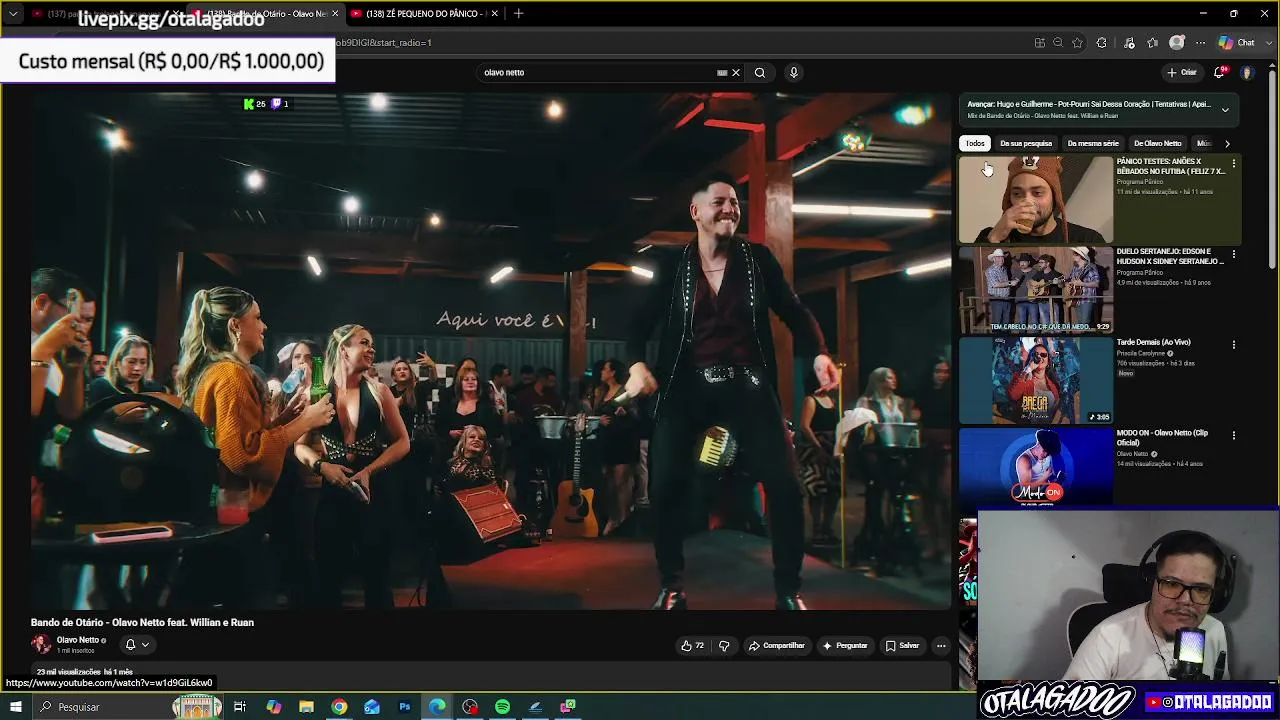This screenshot has height=720, width=1280.
Task: Open Google Chrome from the taskbar
Action: 339,707
